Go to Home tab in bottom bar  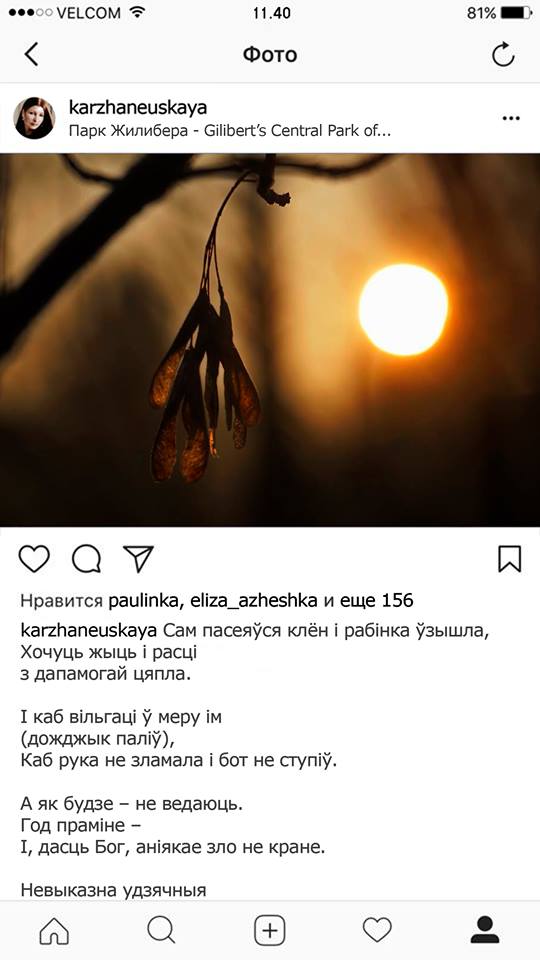54,931
